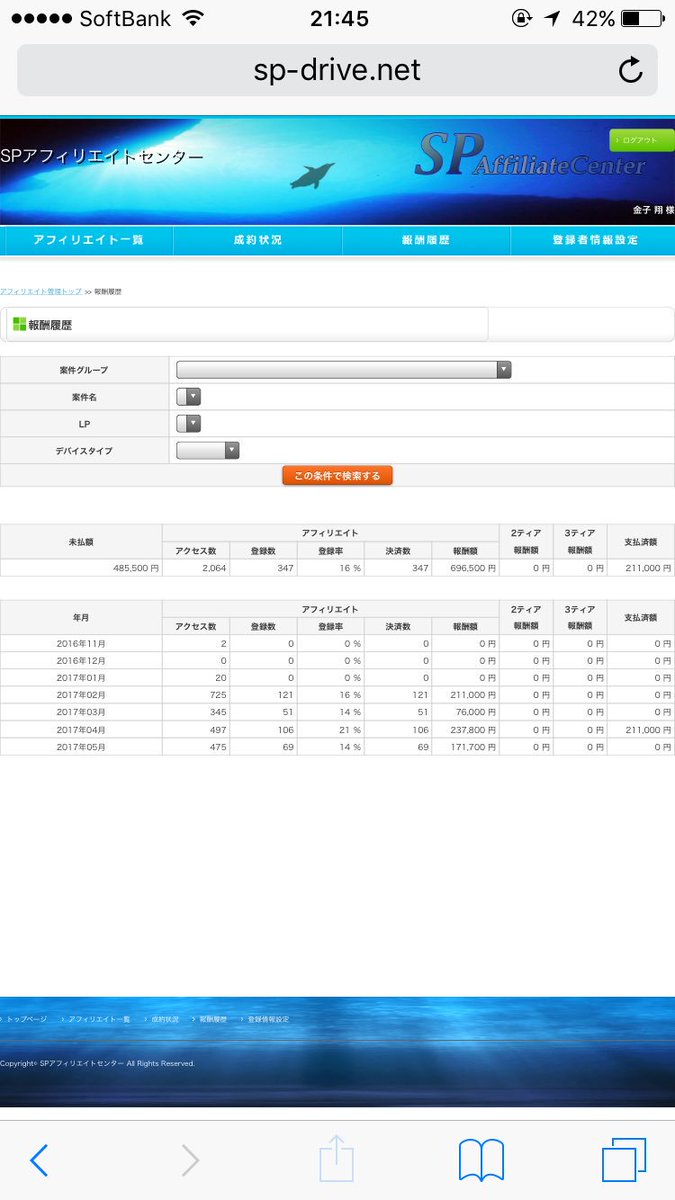The image size is (675, 1200).
Task: Open the 成約状況 tab
Action: click(258, 240)
